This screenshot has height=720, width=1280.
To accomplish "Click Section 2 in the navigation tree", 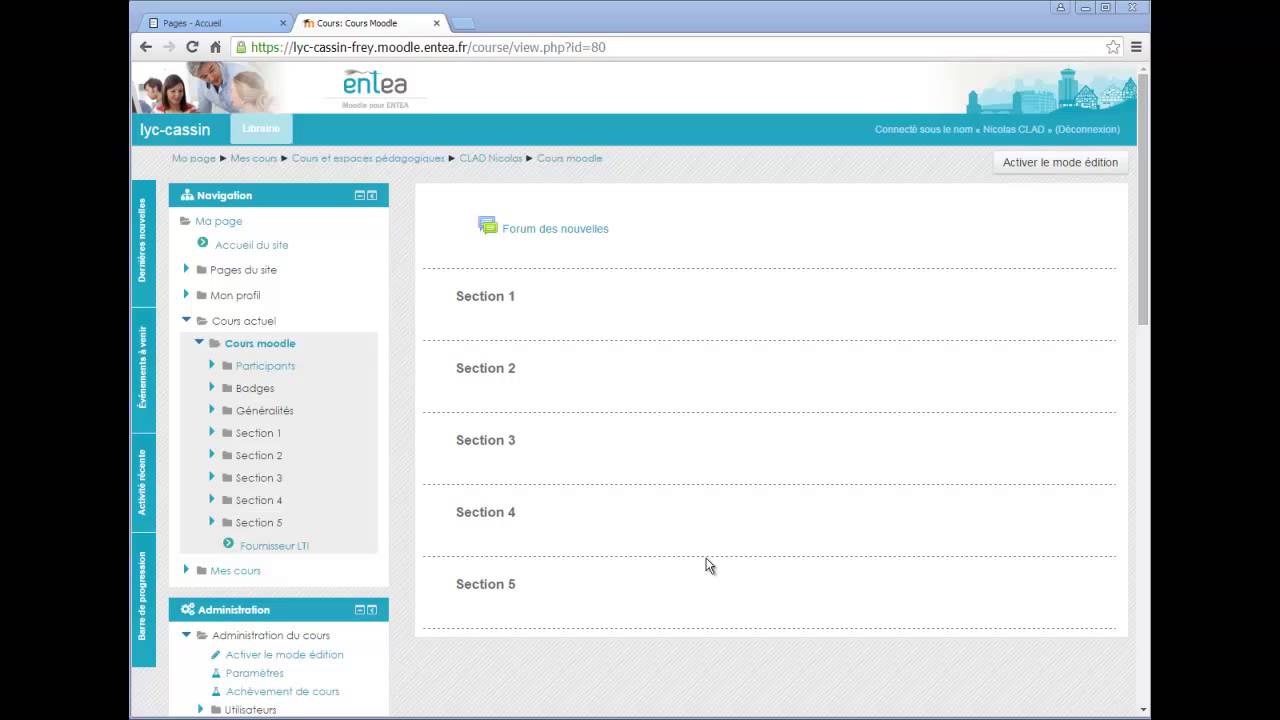I will pos(259,455).
